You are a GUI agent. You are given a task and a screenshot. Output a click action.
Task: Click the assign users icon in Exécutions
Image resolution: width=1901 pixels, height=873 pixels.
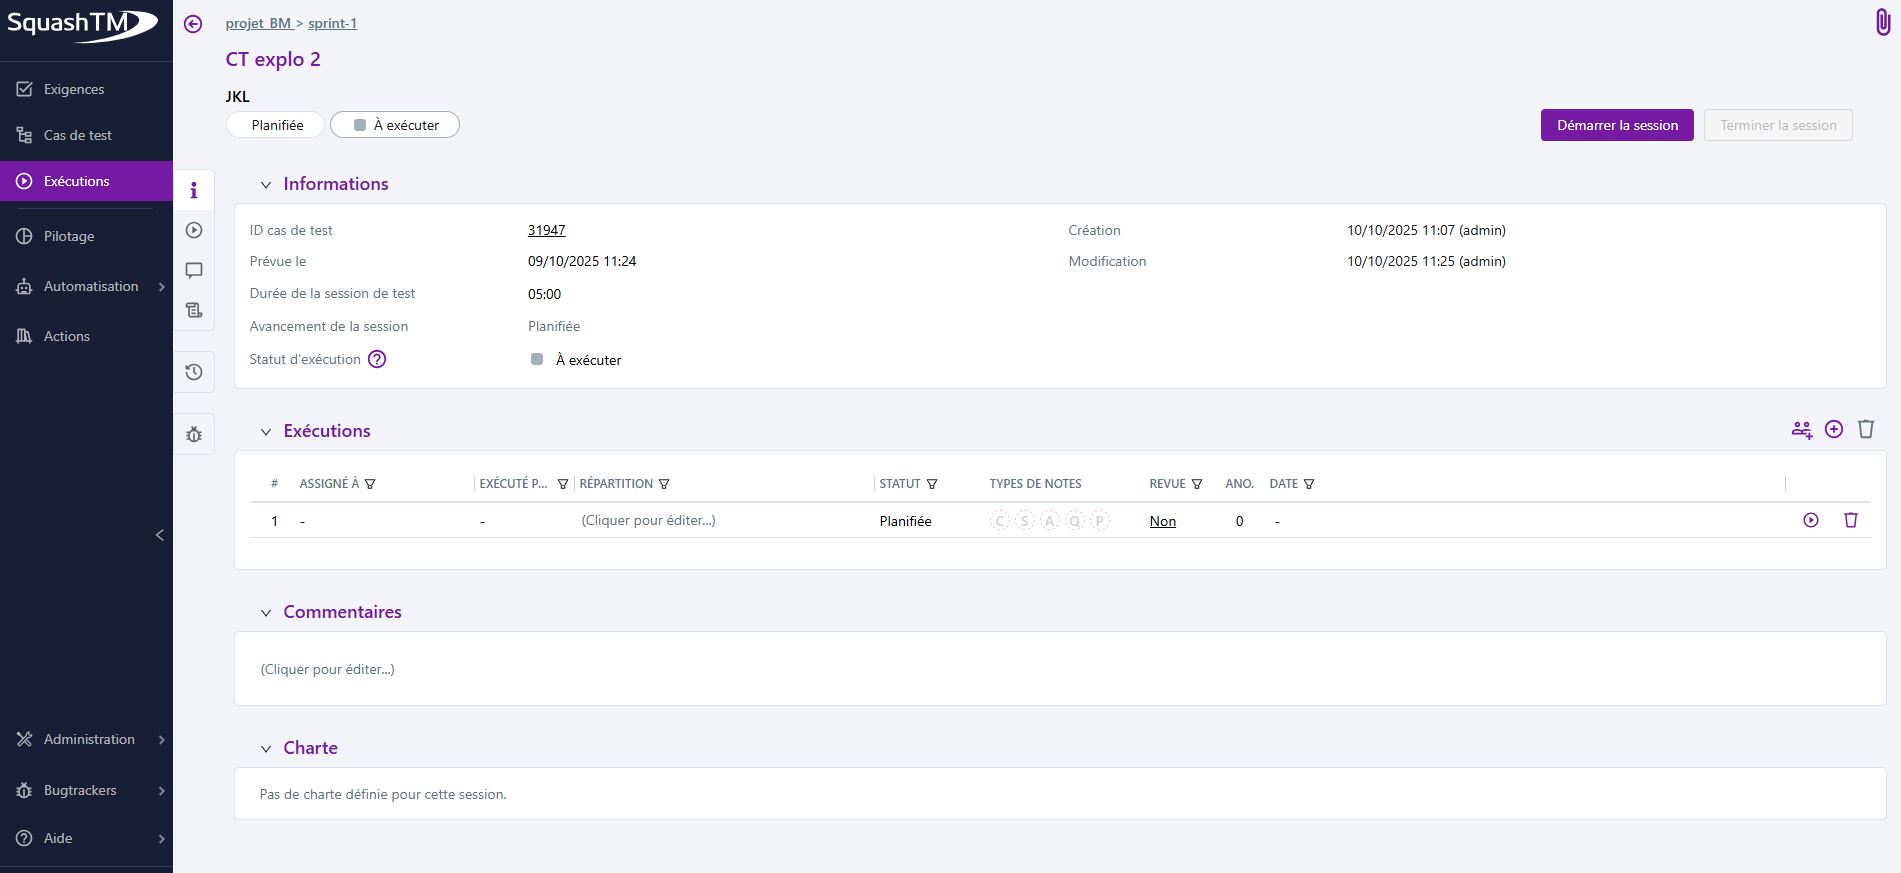(x=1801, y=429)
